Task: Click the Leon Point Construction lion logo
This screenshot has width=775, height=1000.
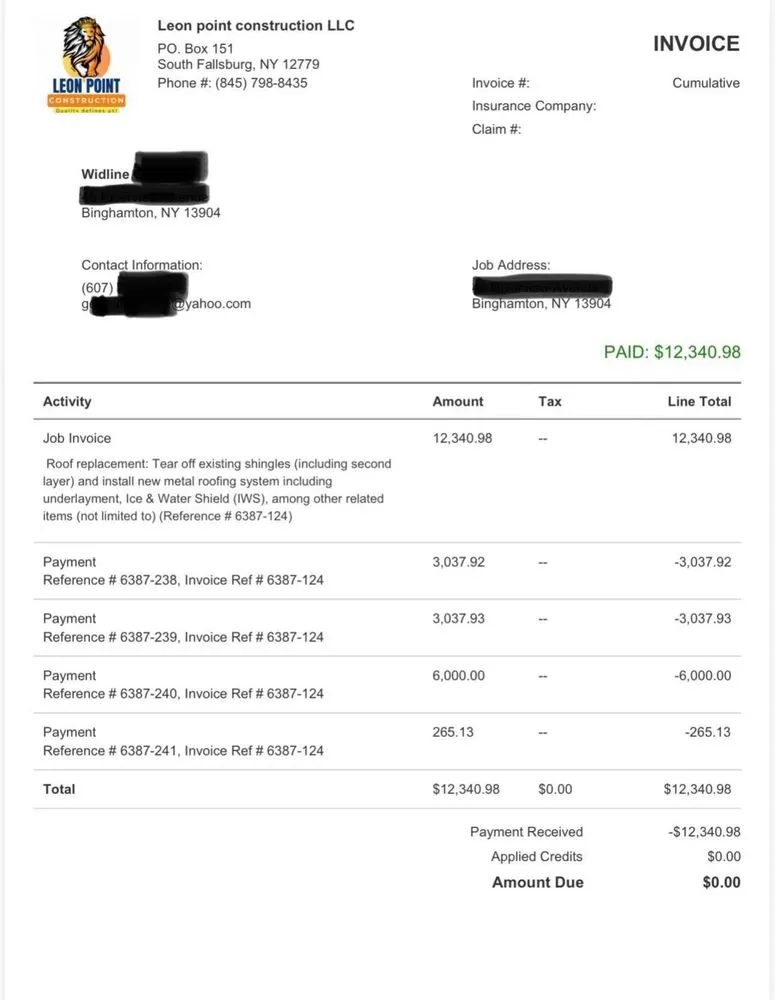Action: pos(87,62)
